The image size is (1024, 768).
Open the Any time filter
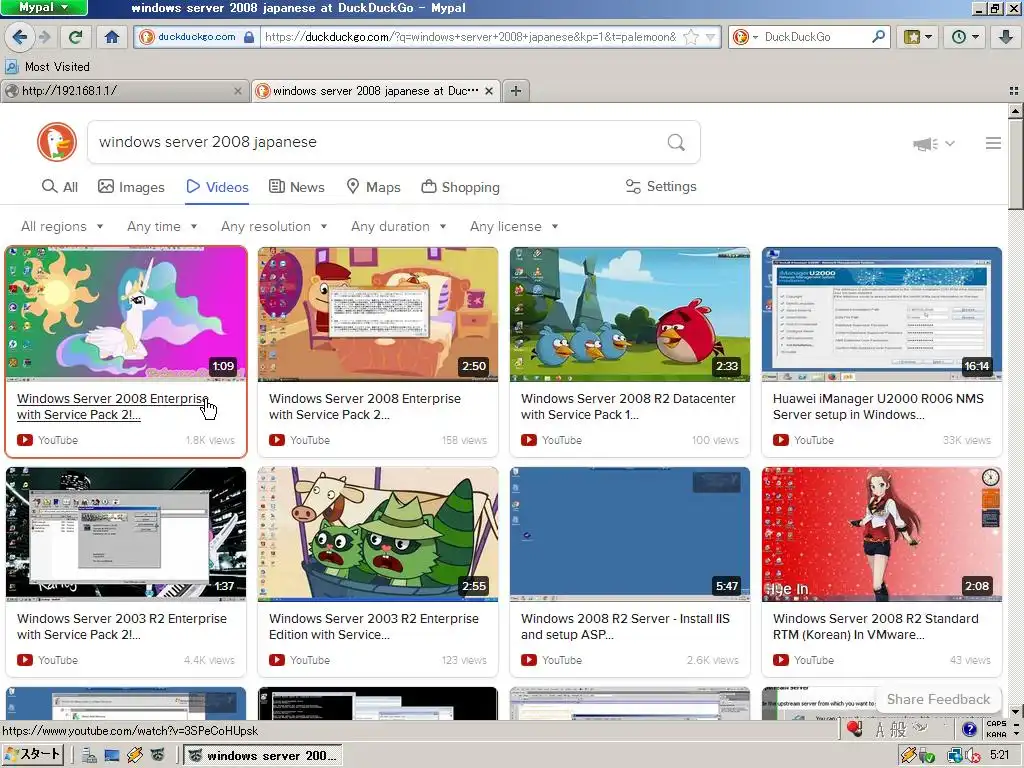point(162,227)
